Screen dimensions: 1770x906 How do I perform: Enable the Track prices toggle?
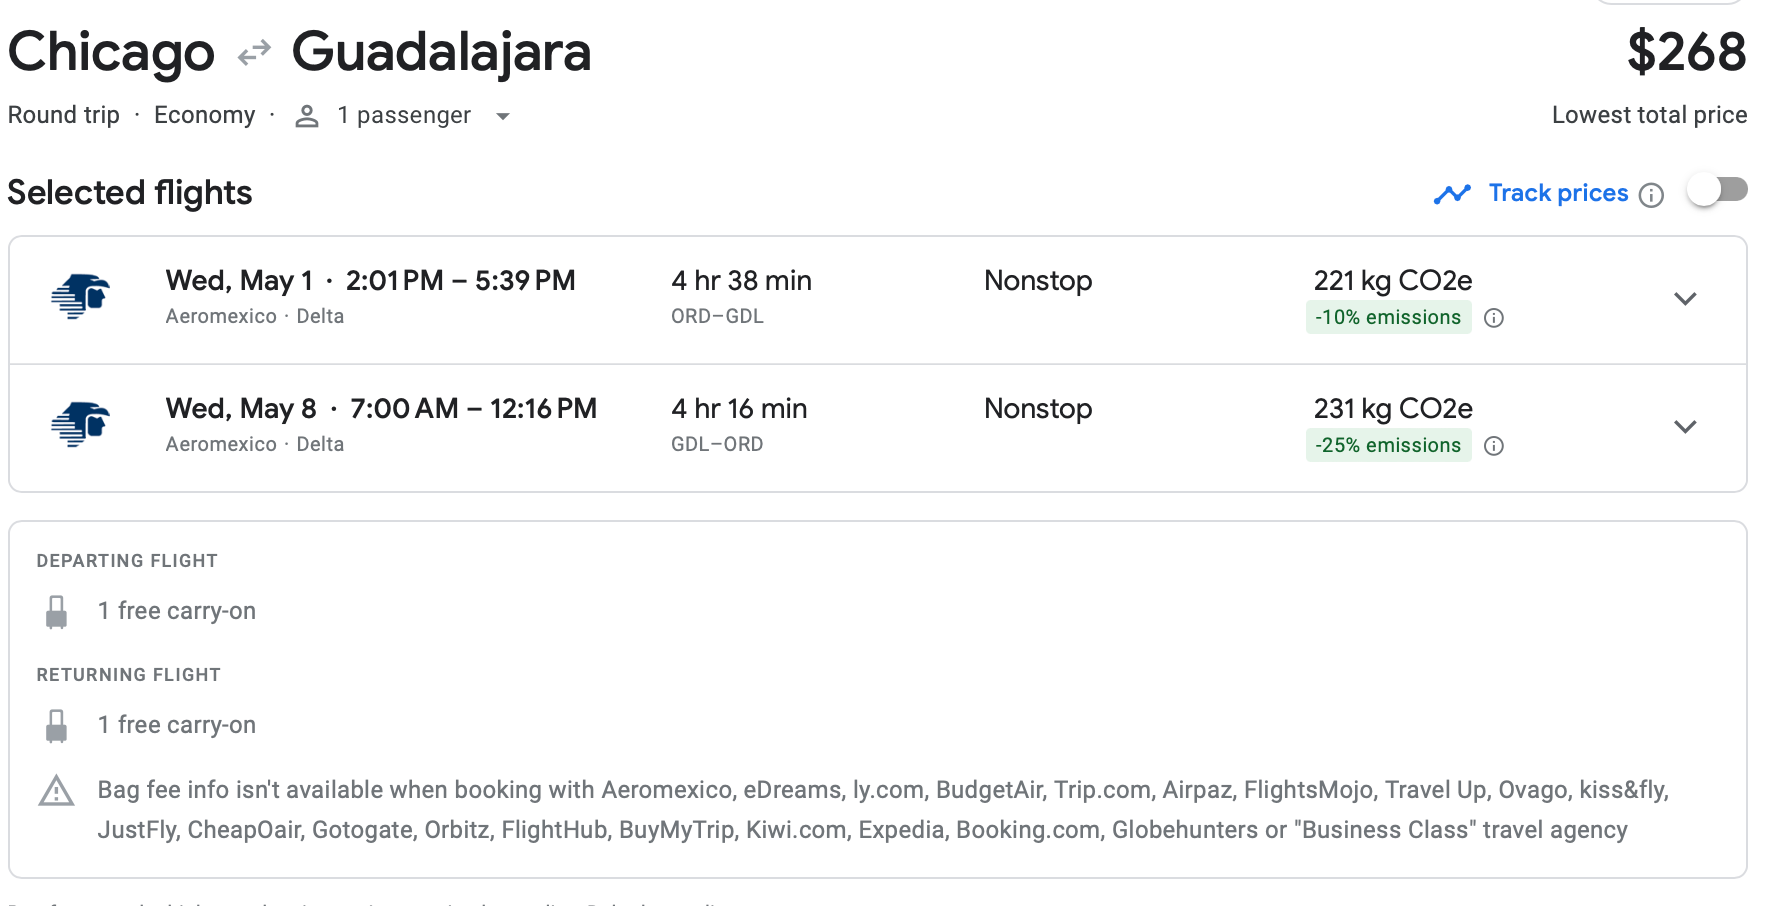pyautogui.click(x=1716, y=190)
